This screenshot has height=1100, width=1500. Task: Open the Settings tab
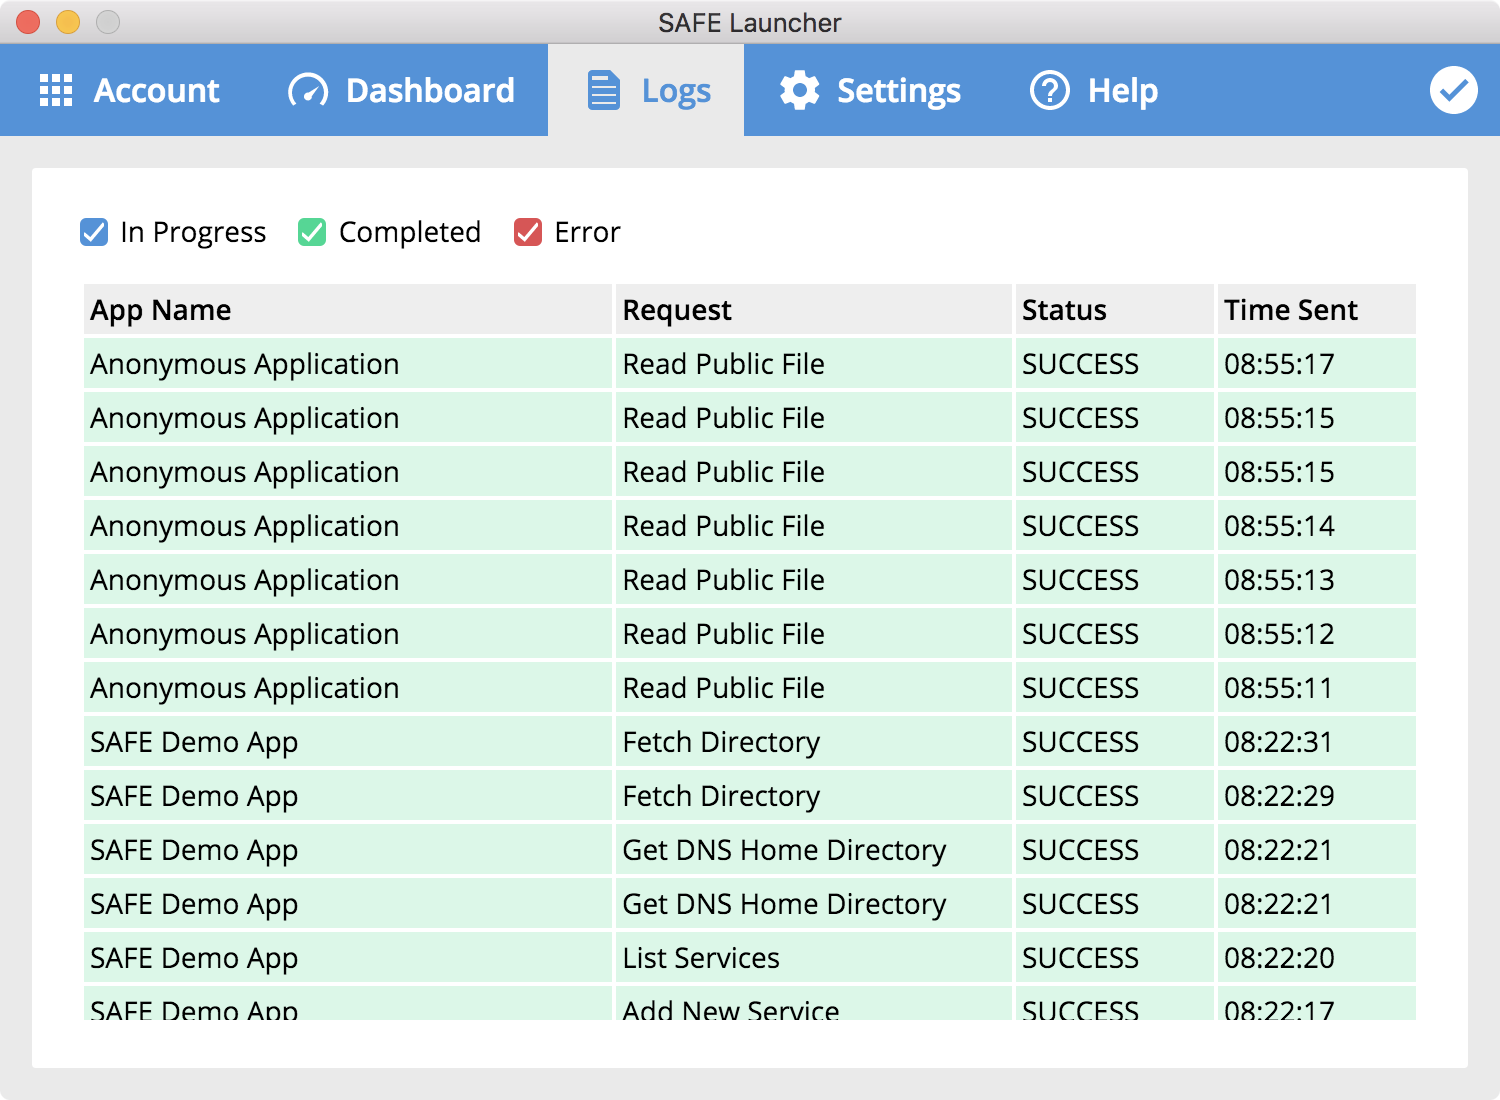coord(870,90)
